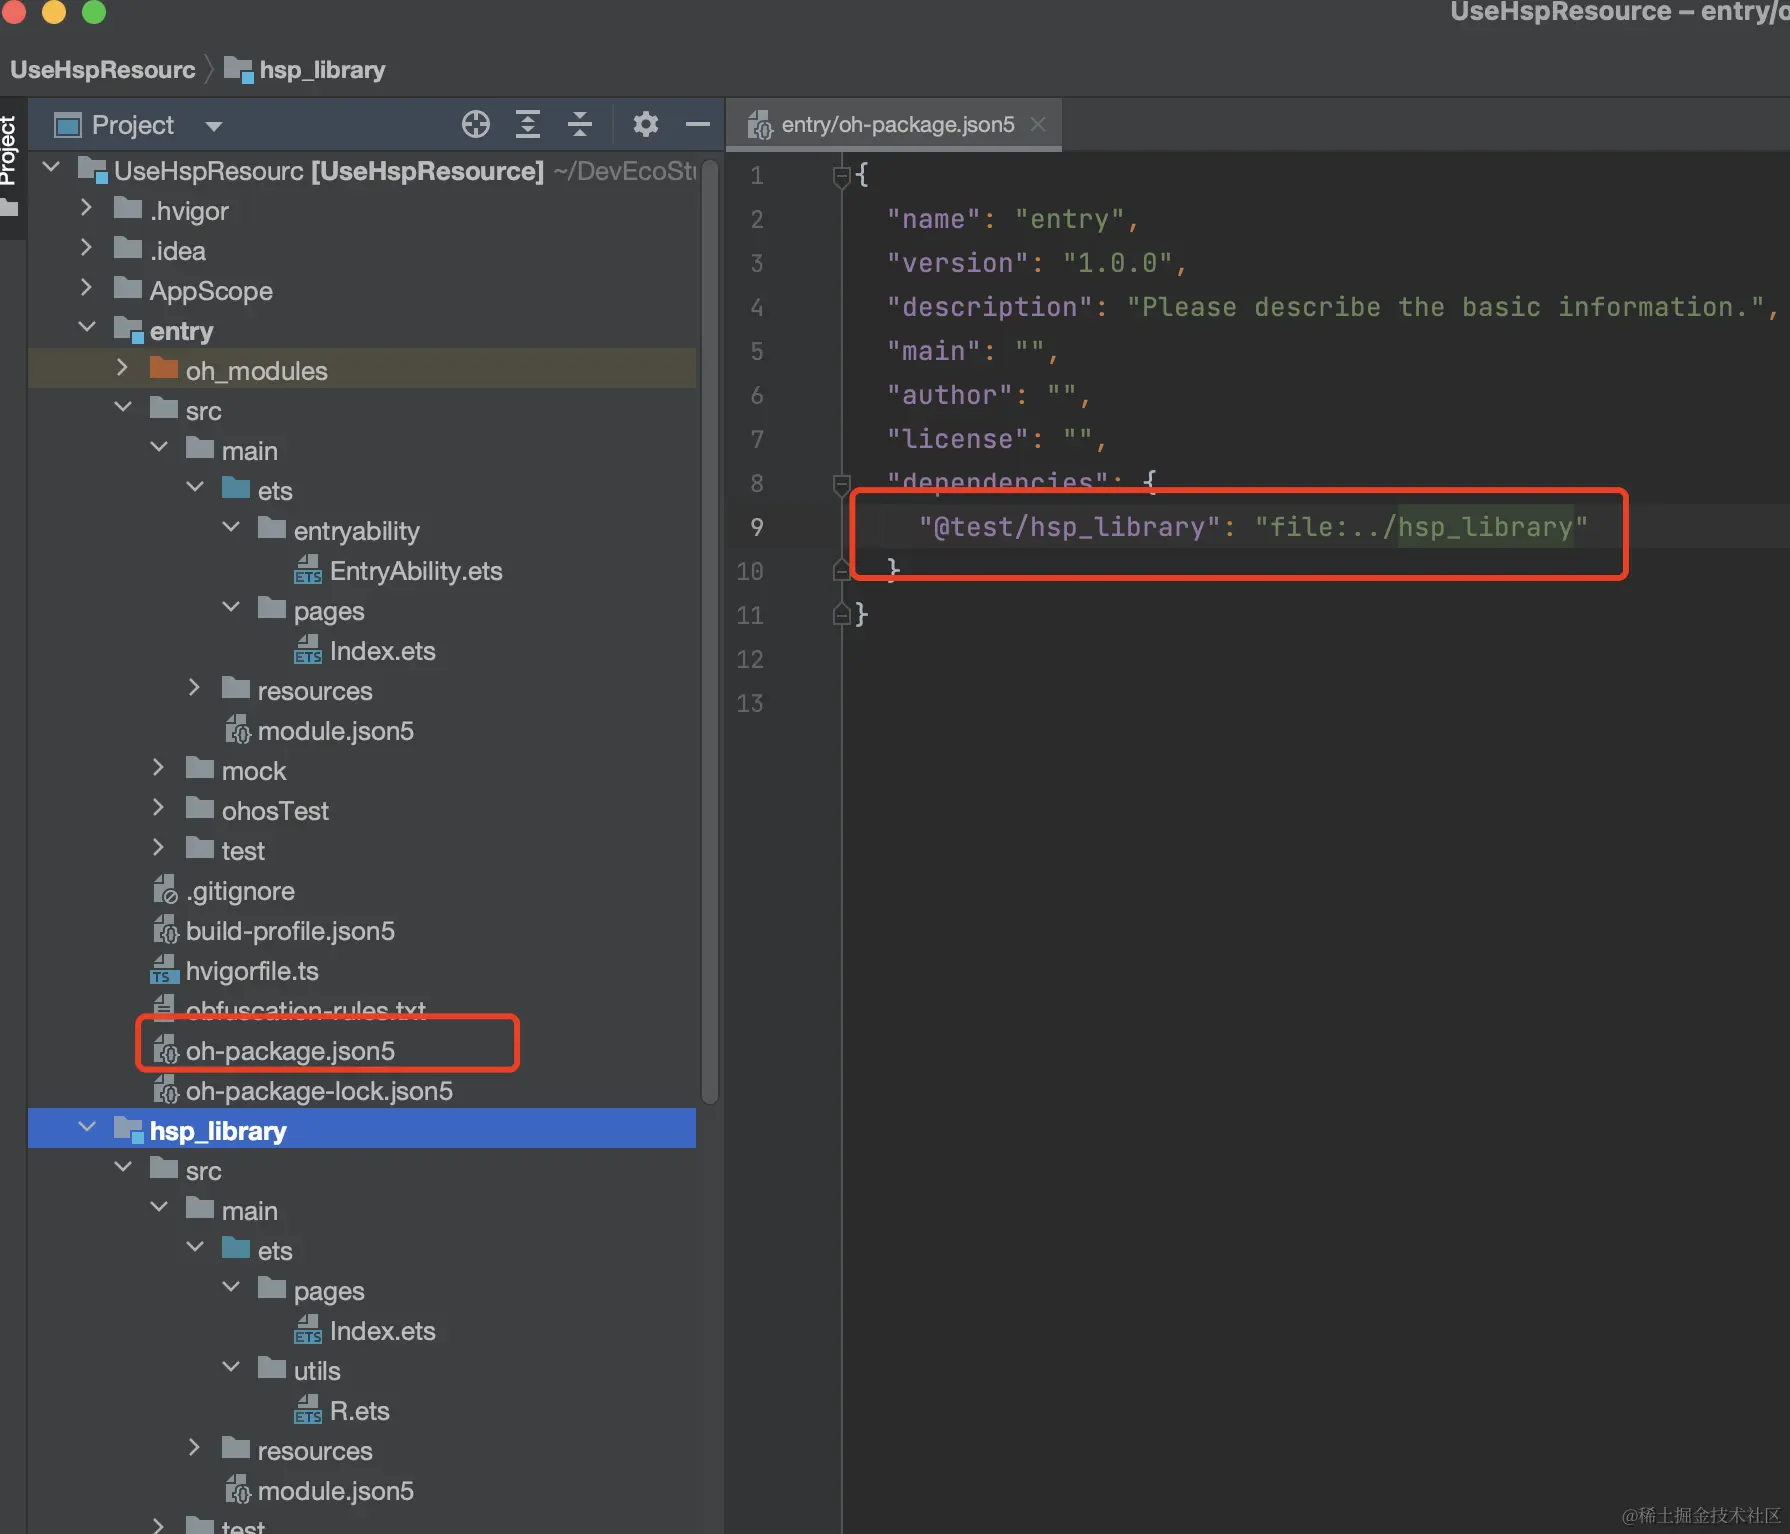Open the Project view dropdown
Screen dimensions: 1790x1534
tap(213, 126)
